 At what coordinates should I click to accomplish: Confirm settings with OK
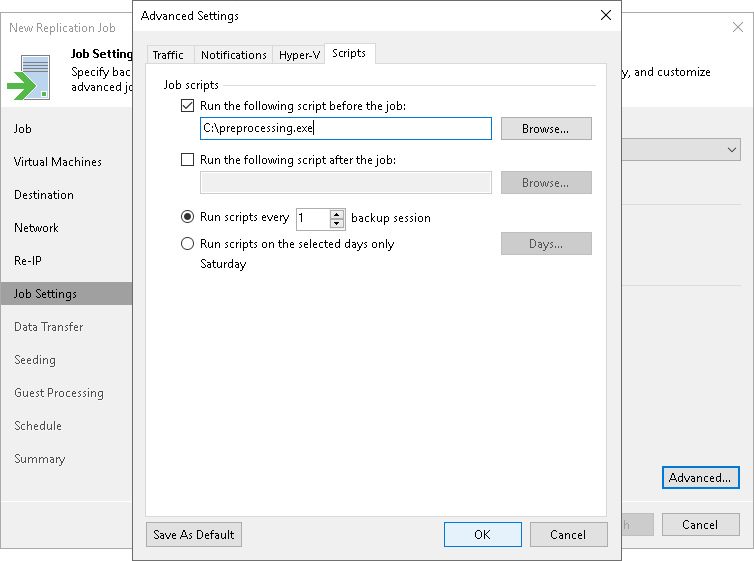point(482,535)
